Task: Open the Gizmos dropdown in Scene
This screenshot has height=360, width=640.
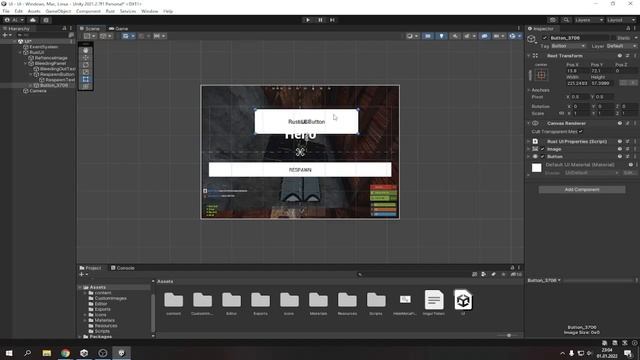Action: point(515,36)
